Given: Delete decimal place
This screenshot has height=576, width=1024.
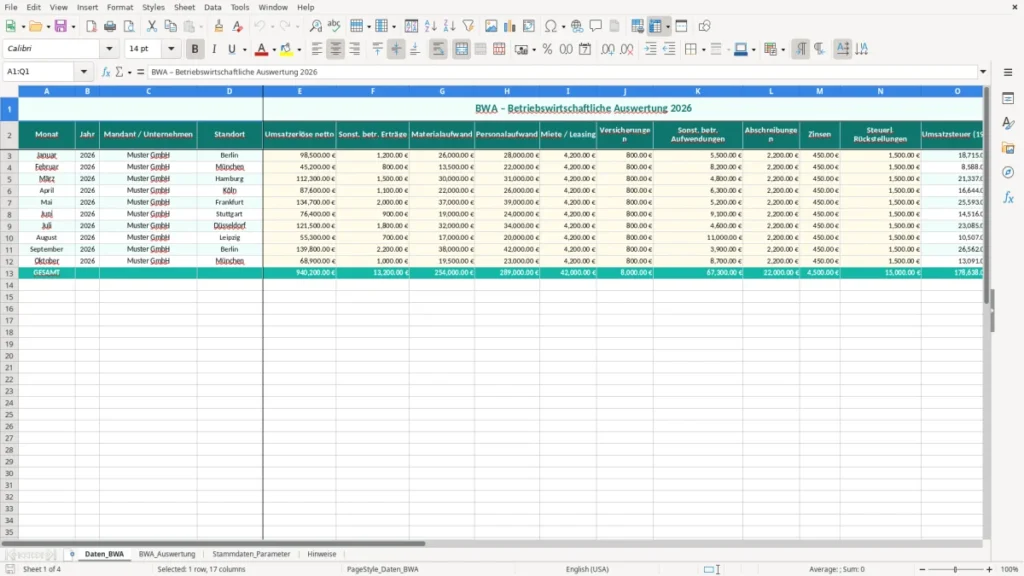Looking at the screenshot, I should [x=627, y=49].
